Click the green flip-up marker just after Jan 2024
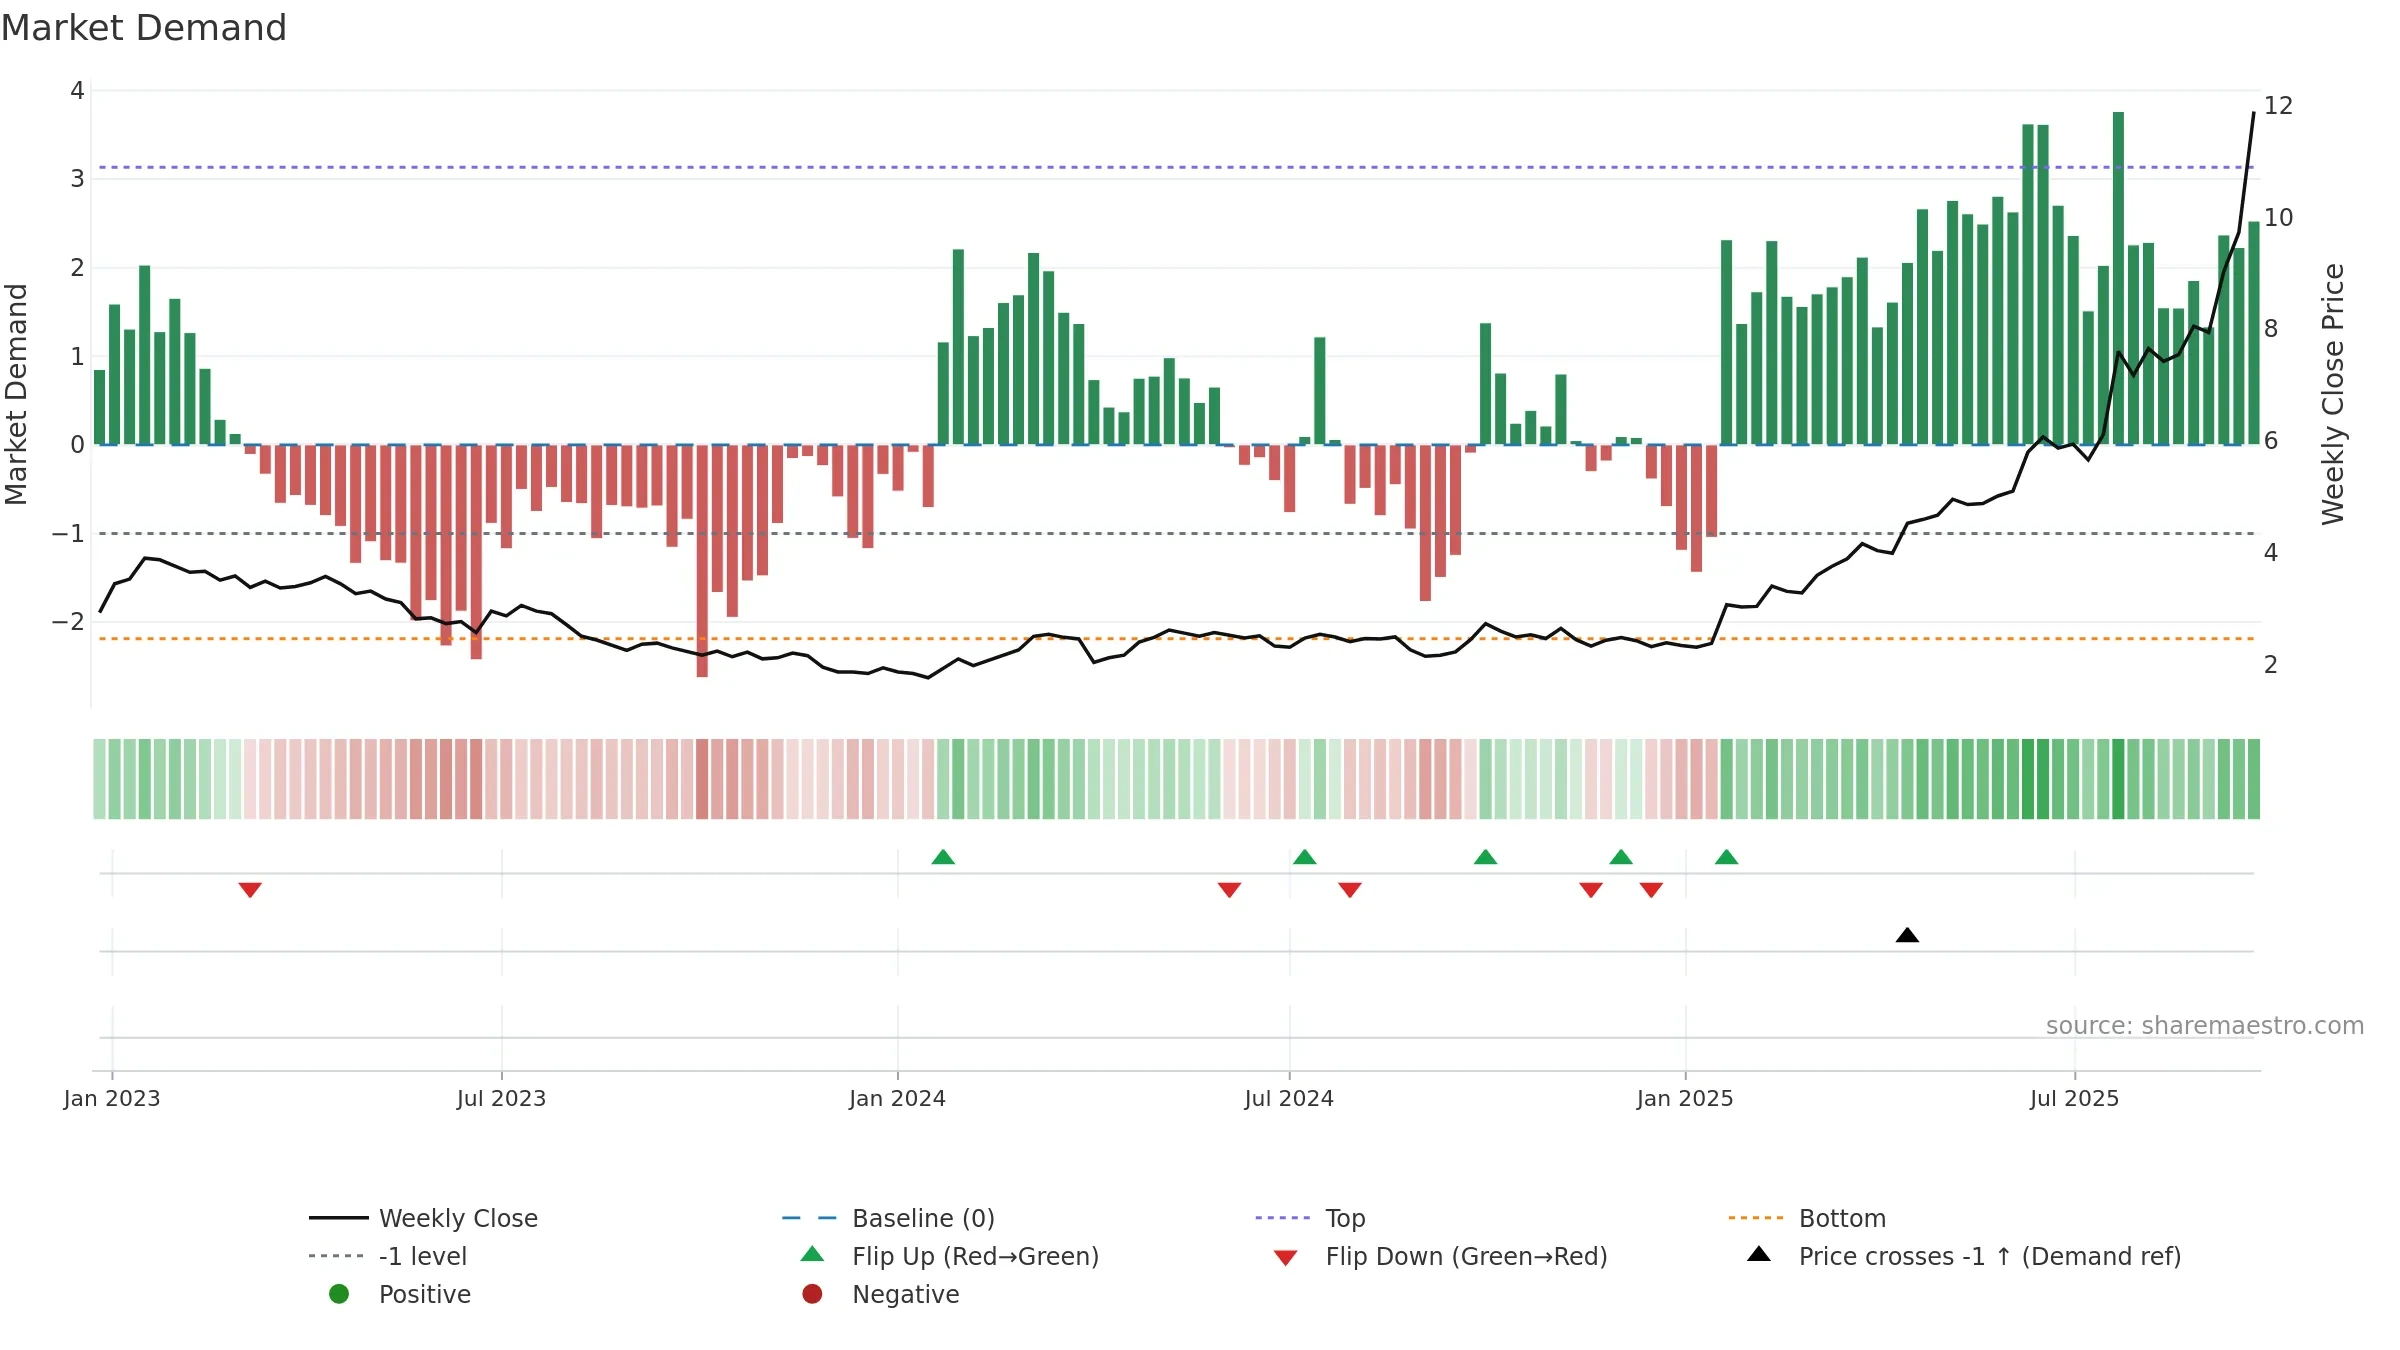The width and height of the screenshot is (2400, 1350). [x=943, y=857]
